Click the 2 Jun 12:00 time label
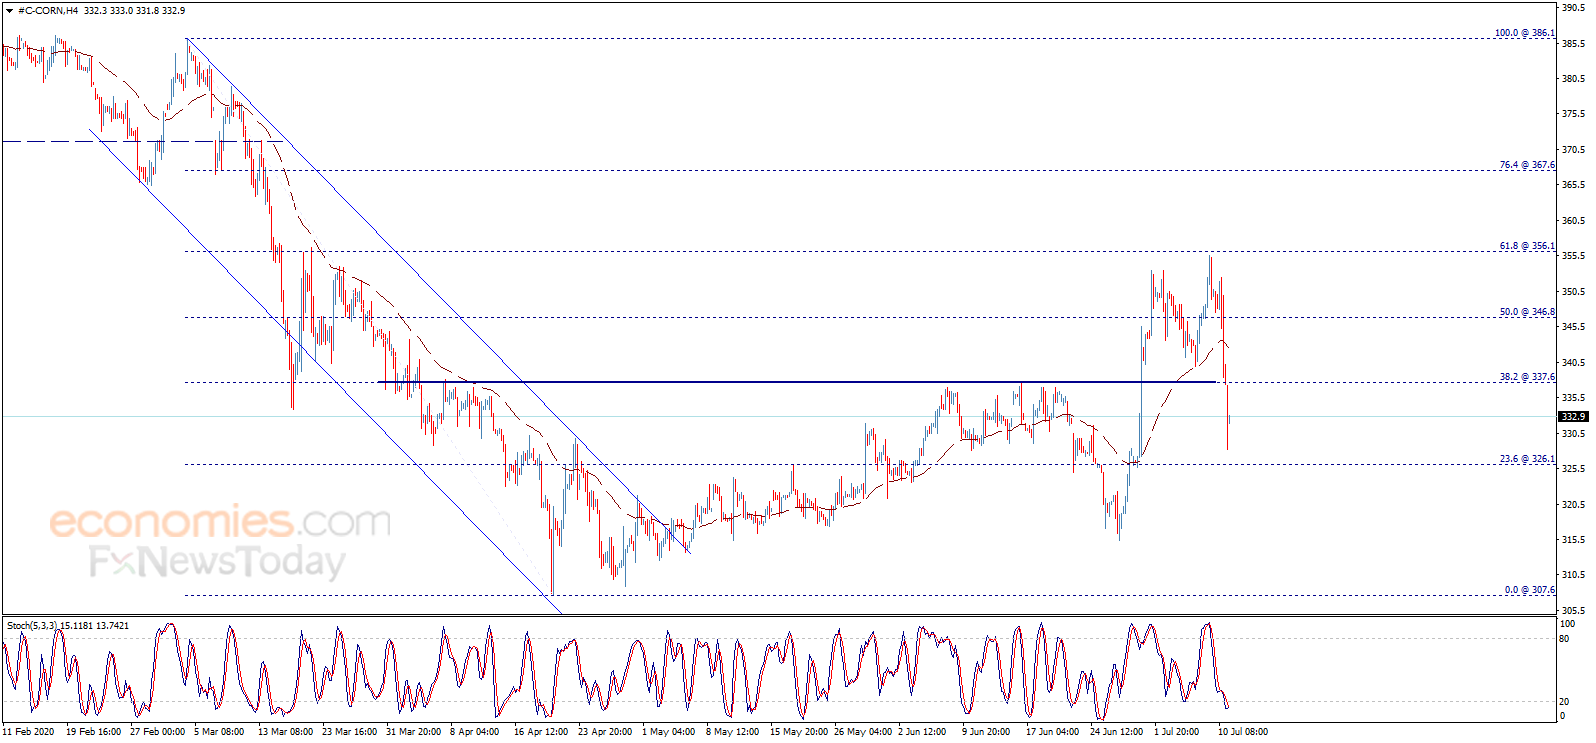The height and width of the screenshot is (743, 1596). [922, 732]
